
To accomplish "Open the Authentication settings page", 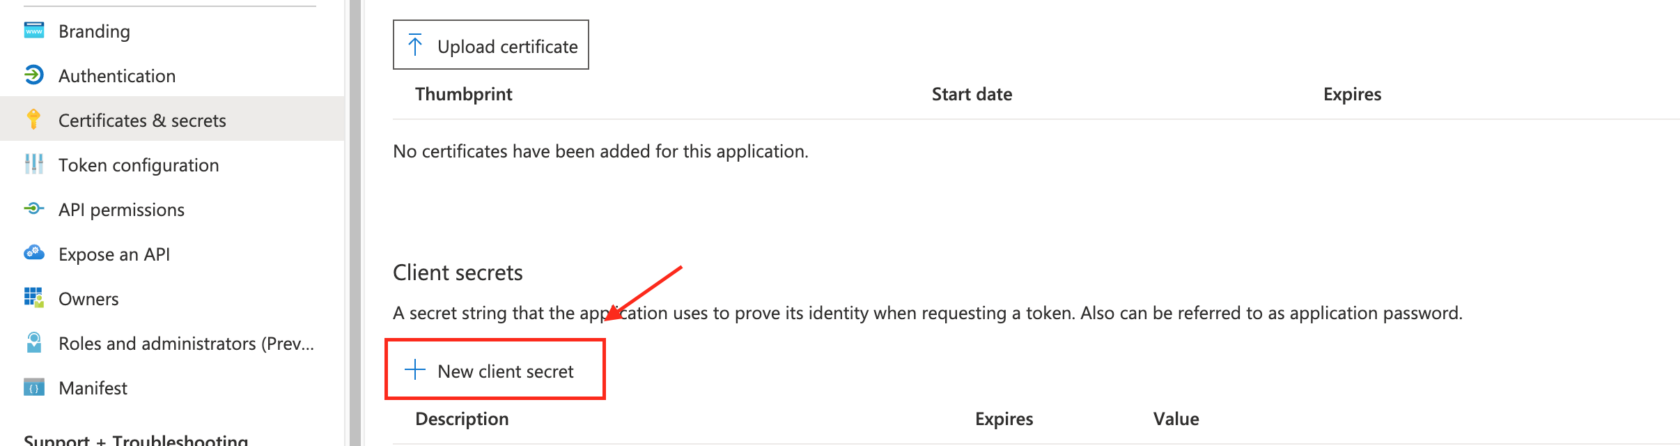I will [117, 76].
